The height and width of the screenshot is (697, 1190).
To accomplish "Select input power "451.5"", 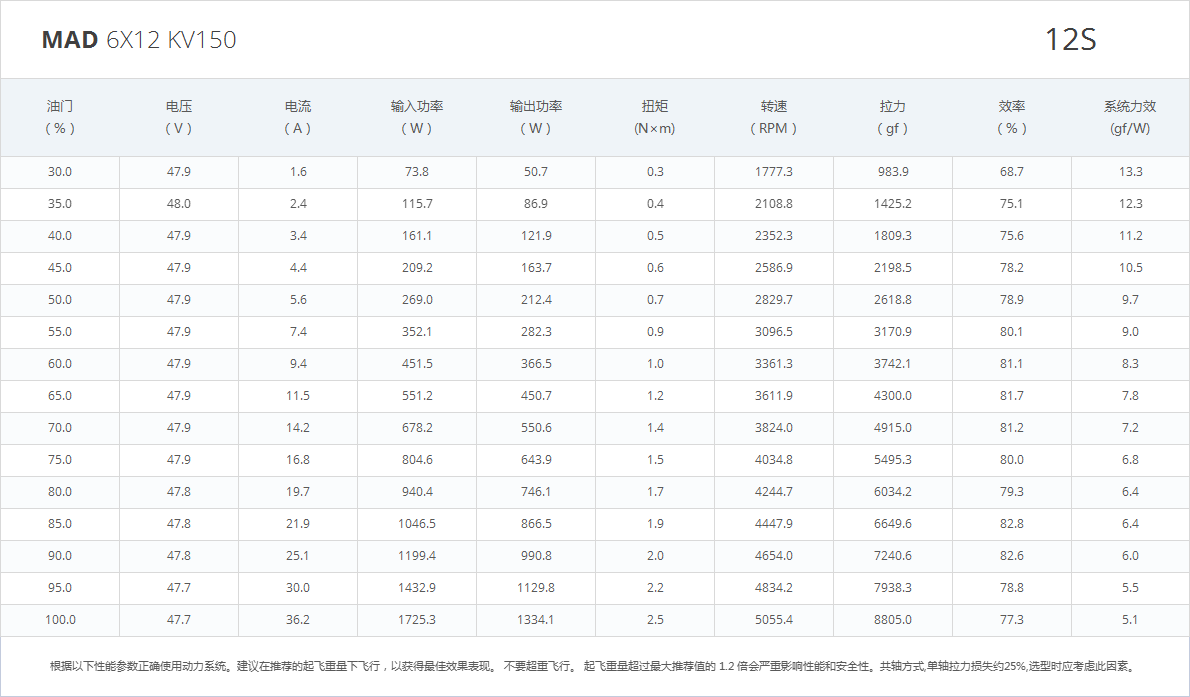I will click(x=417, y=363).
